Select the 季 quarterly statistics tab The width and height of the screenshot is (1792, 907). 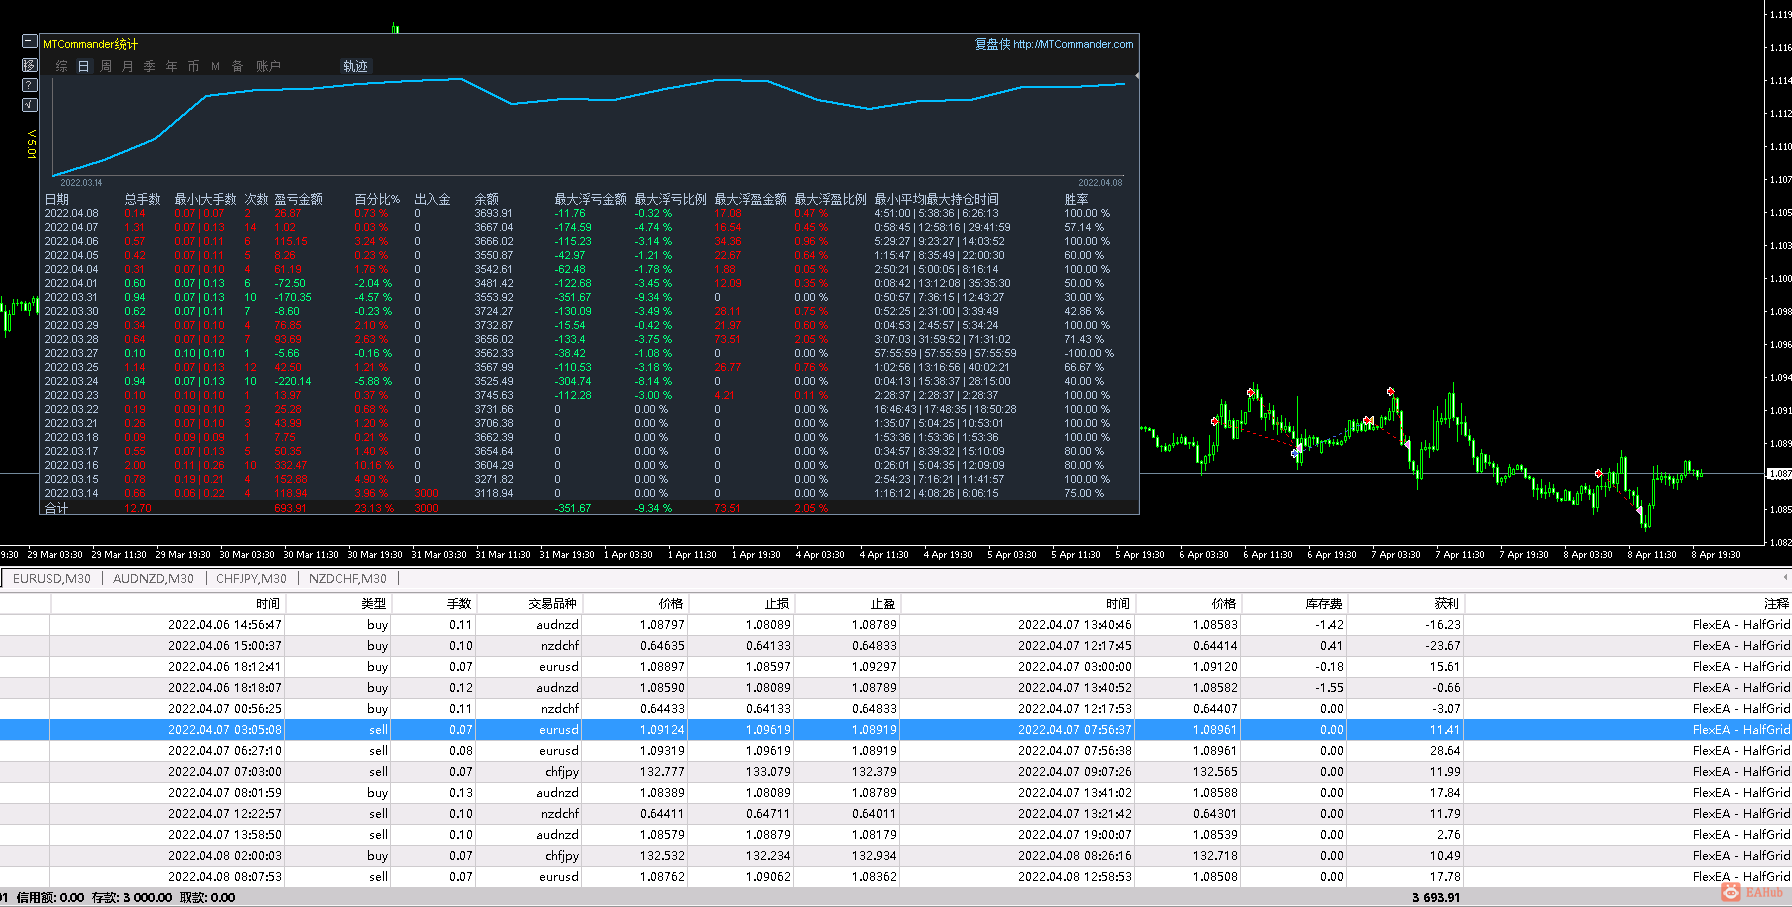150,66
